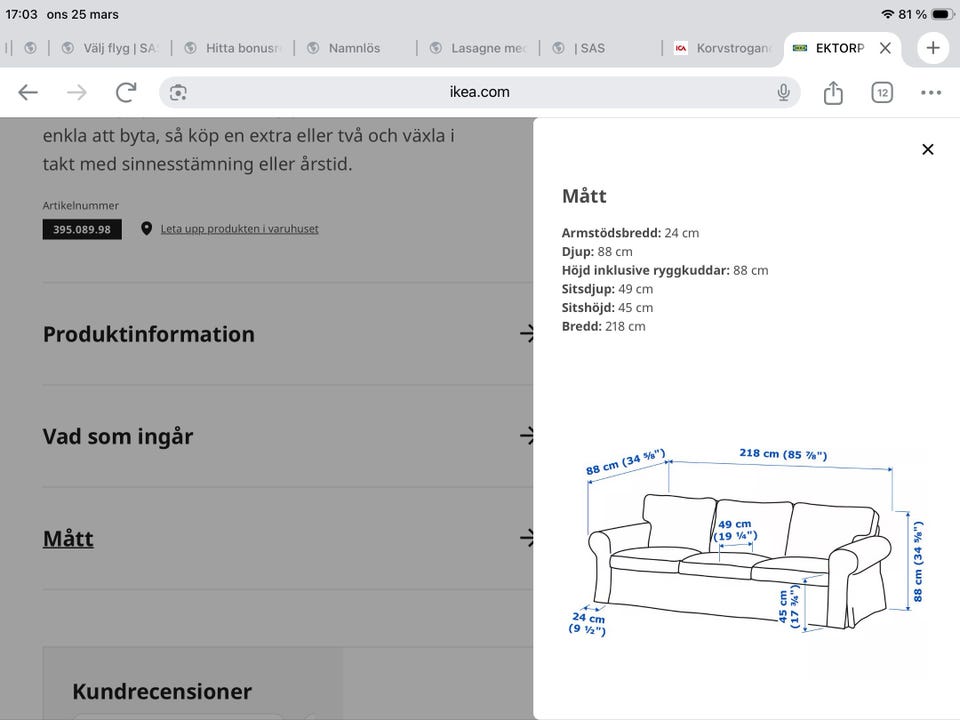Switch to the Välj flyg | SAS tab
The height and width of the screenshot is (720, 960).
click(x=110, y=48)
